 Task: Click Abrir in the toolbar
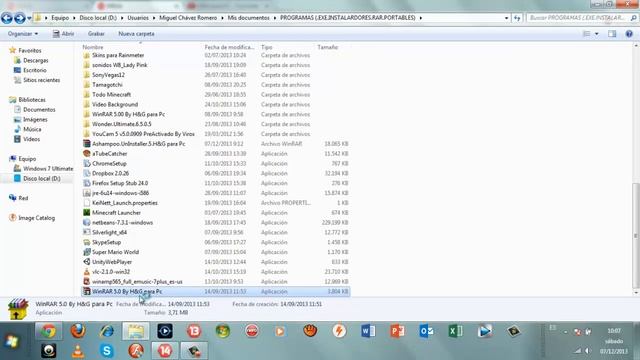tap(63, 34)
